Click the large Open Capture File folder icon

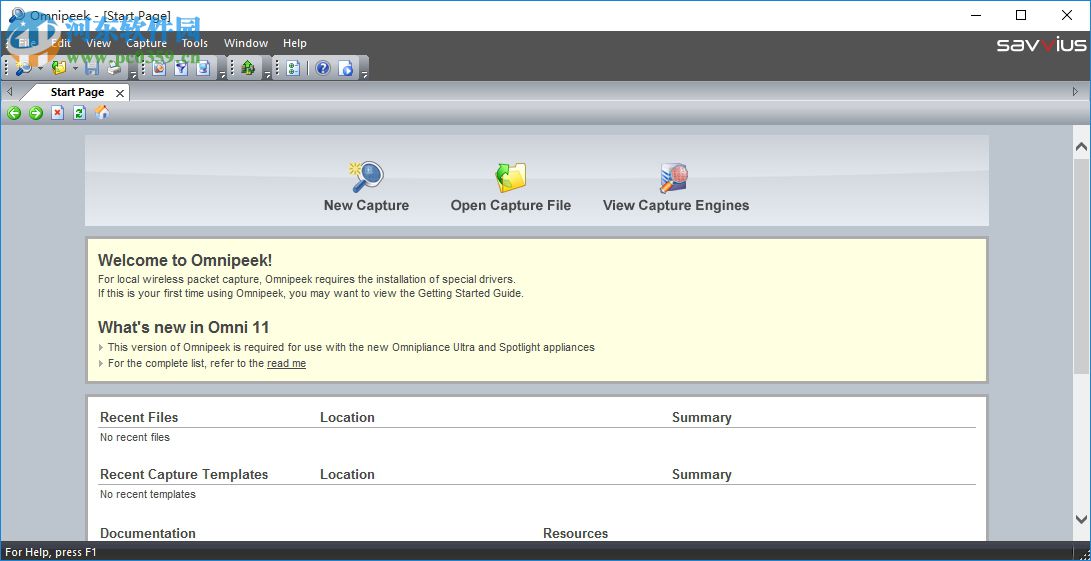[x=511, y=177]
